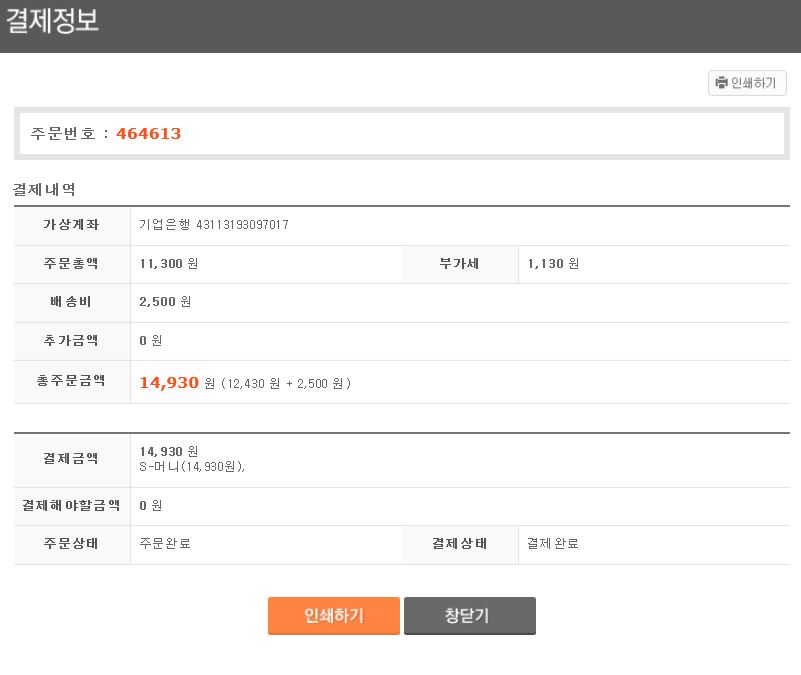Click the 주문총액 row label
This screenshot has height=675, width=801.
[x=71, y=264]
